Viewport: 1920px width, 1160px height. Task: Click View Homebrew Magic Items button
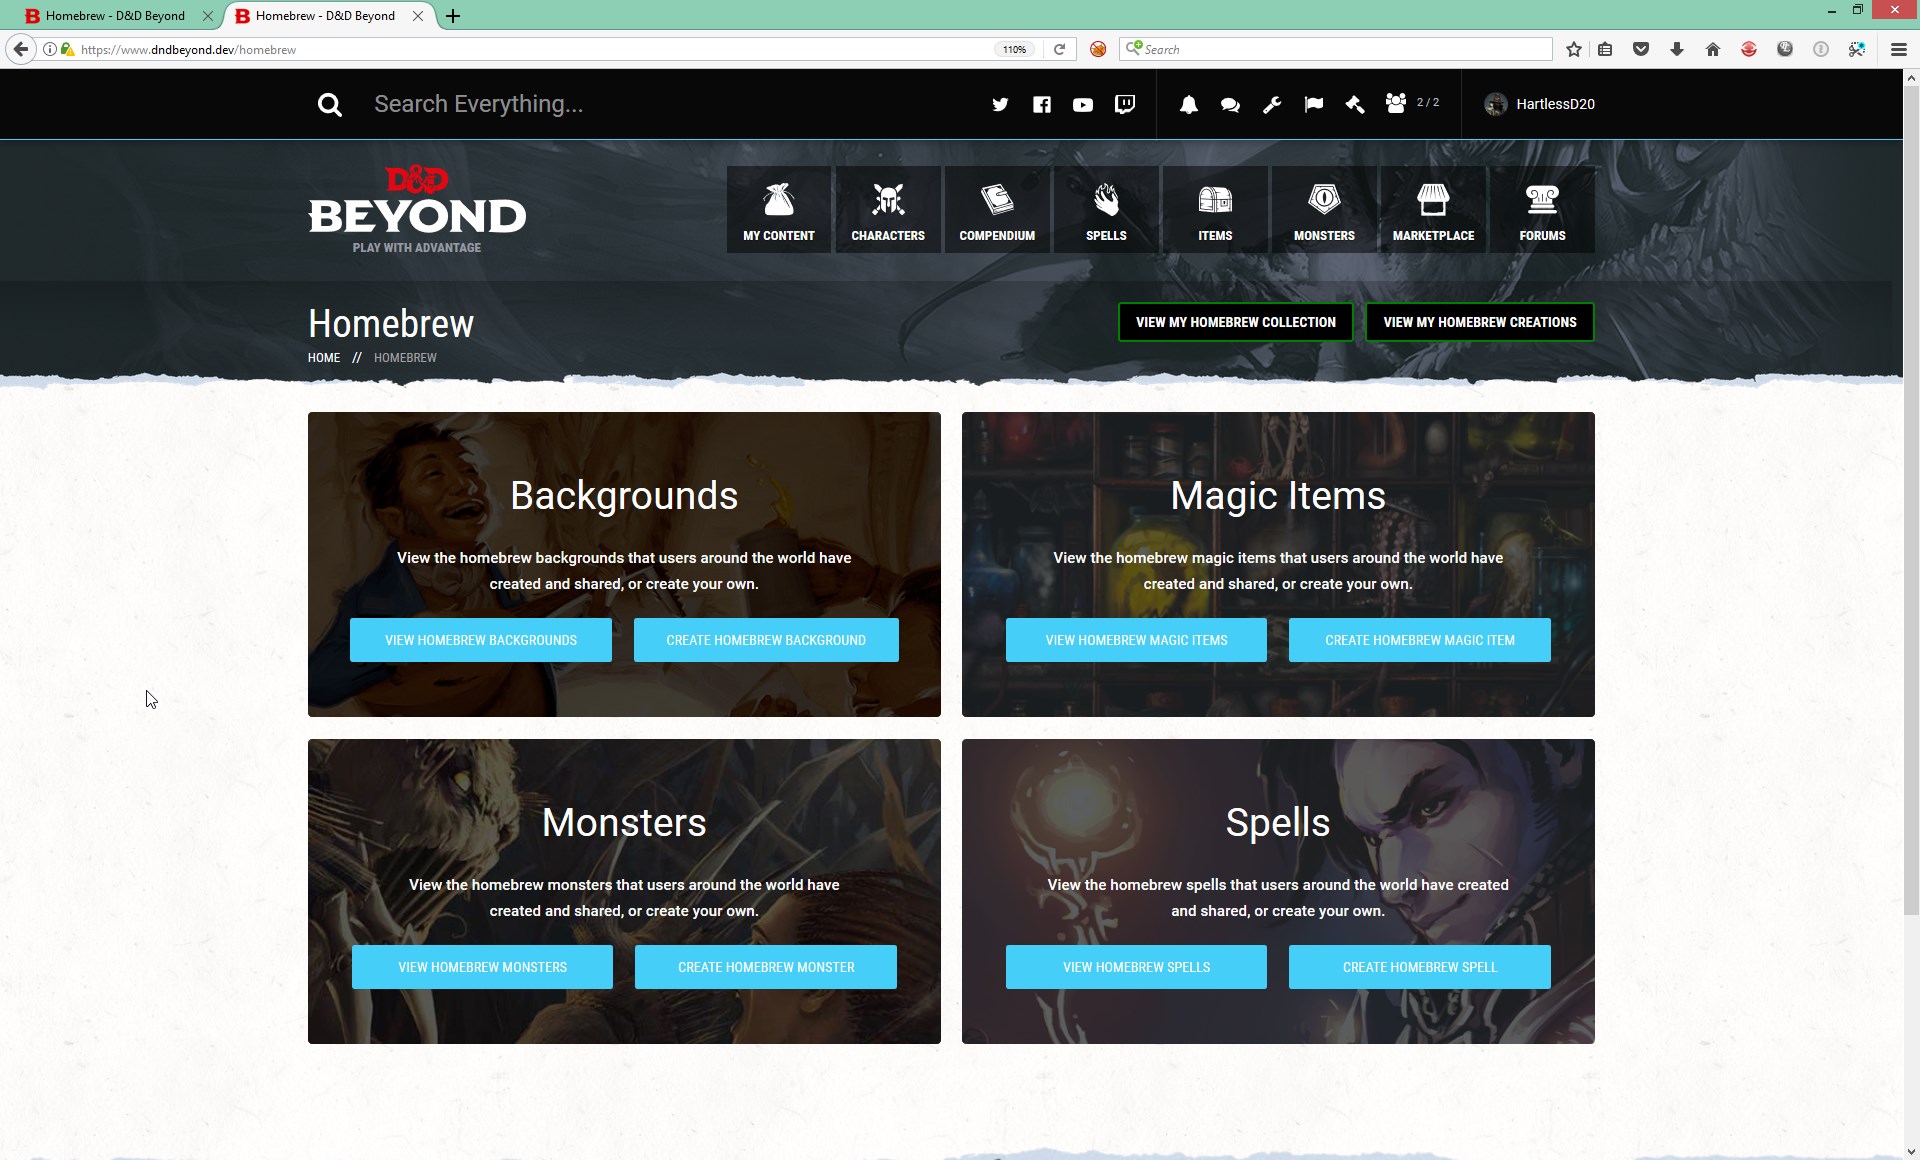click(x=1136, y=640)
